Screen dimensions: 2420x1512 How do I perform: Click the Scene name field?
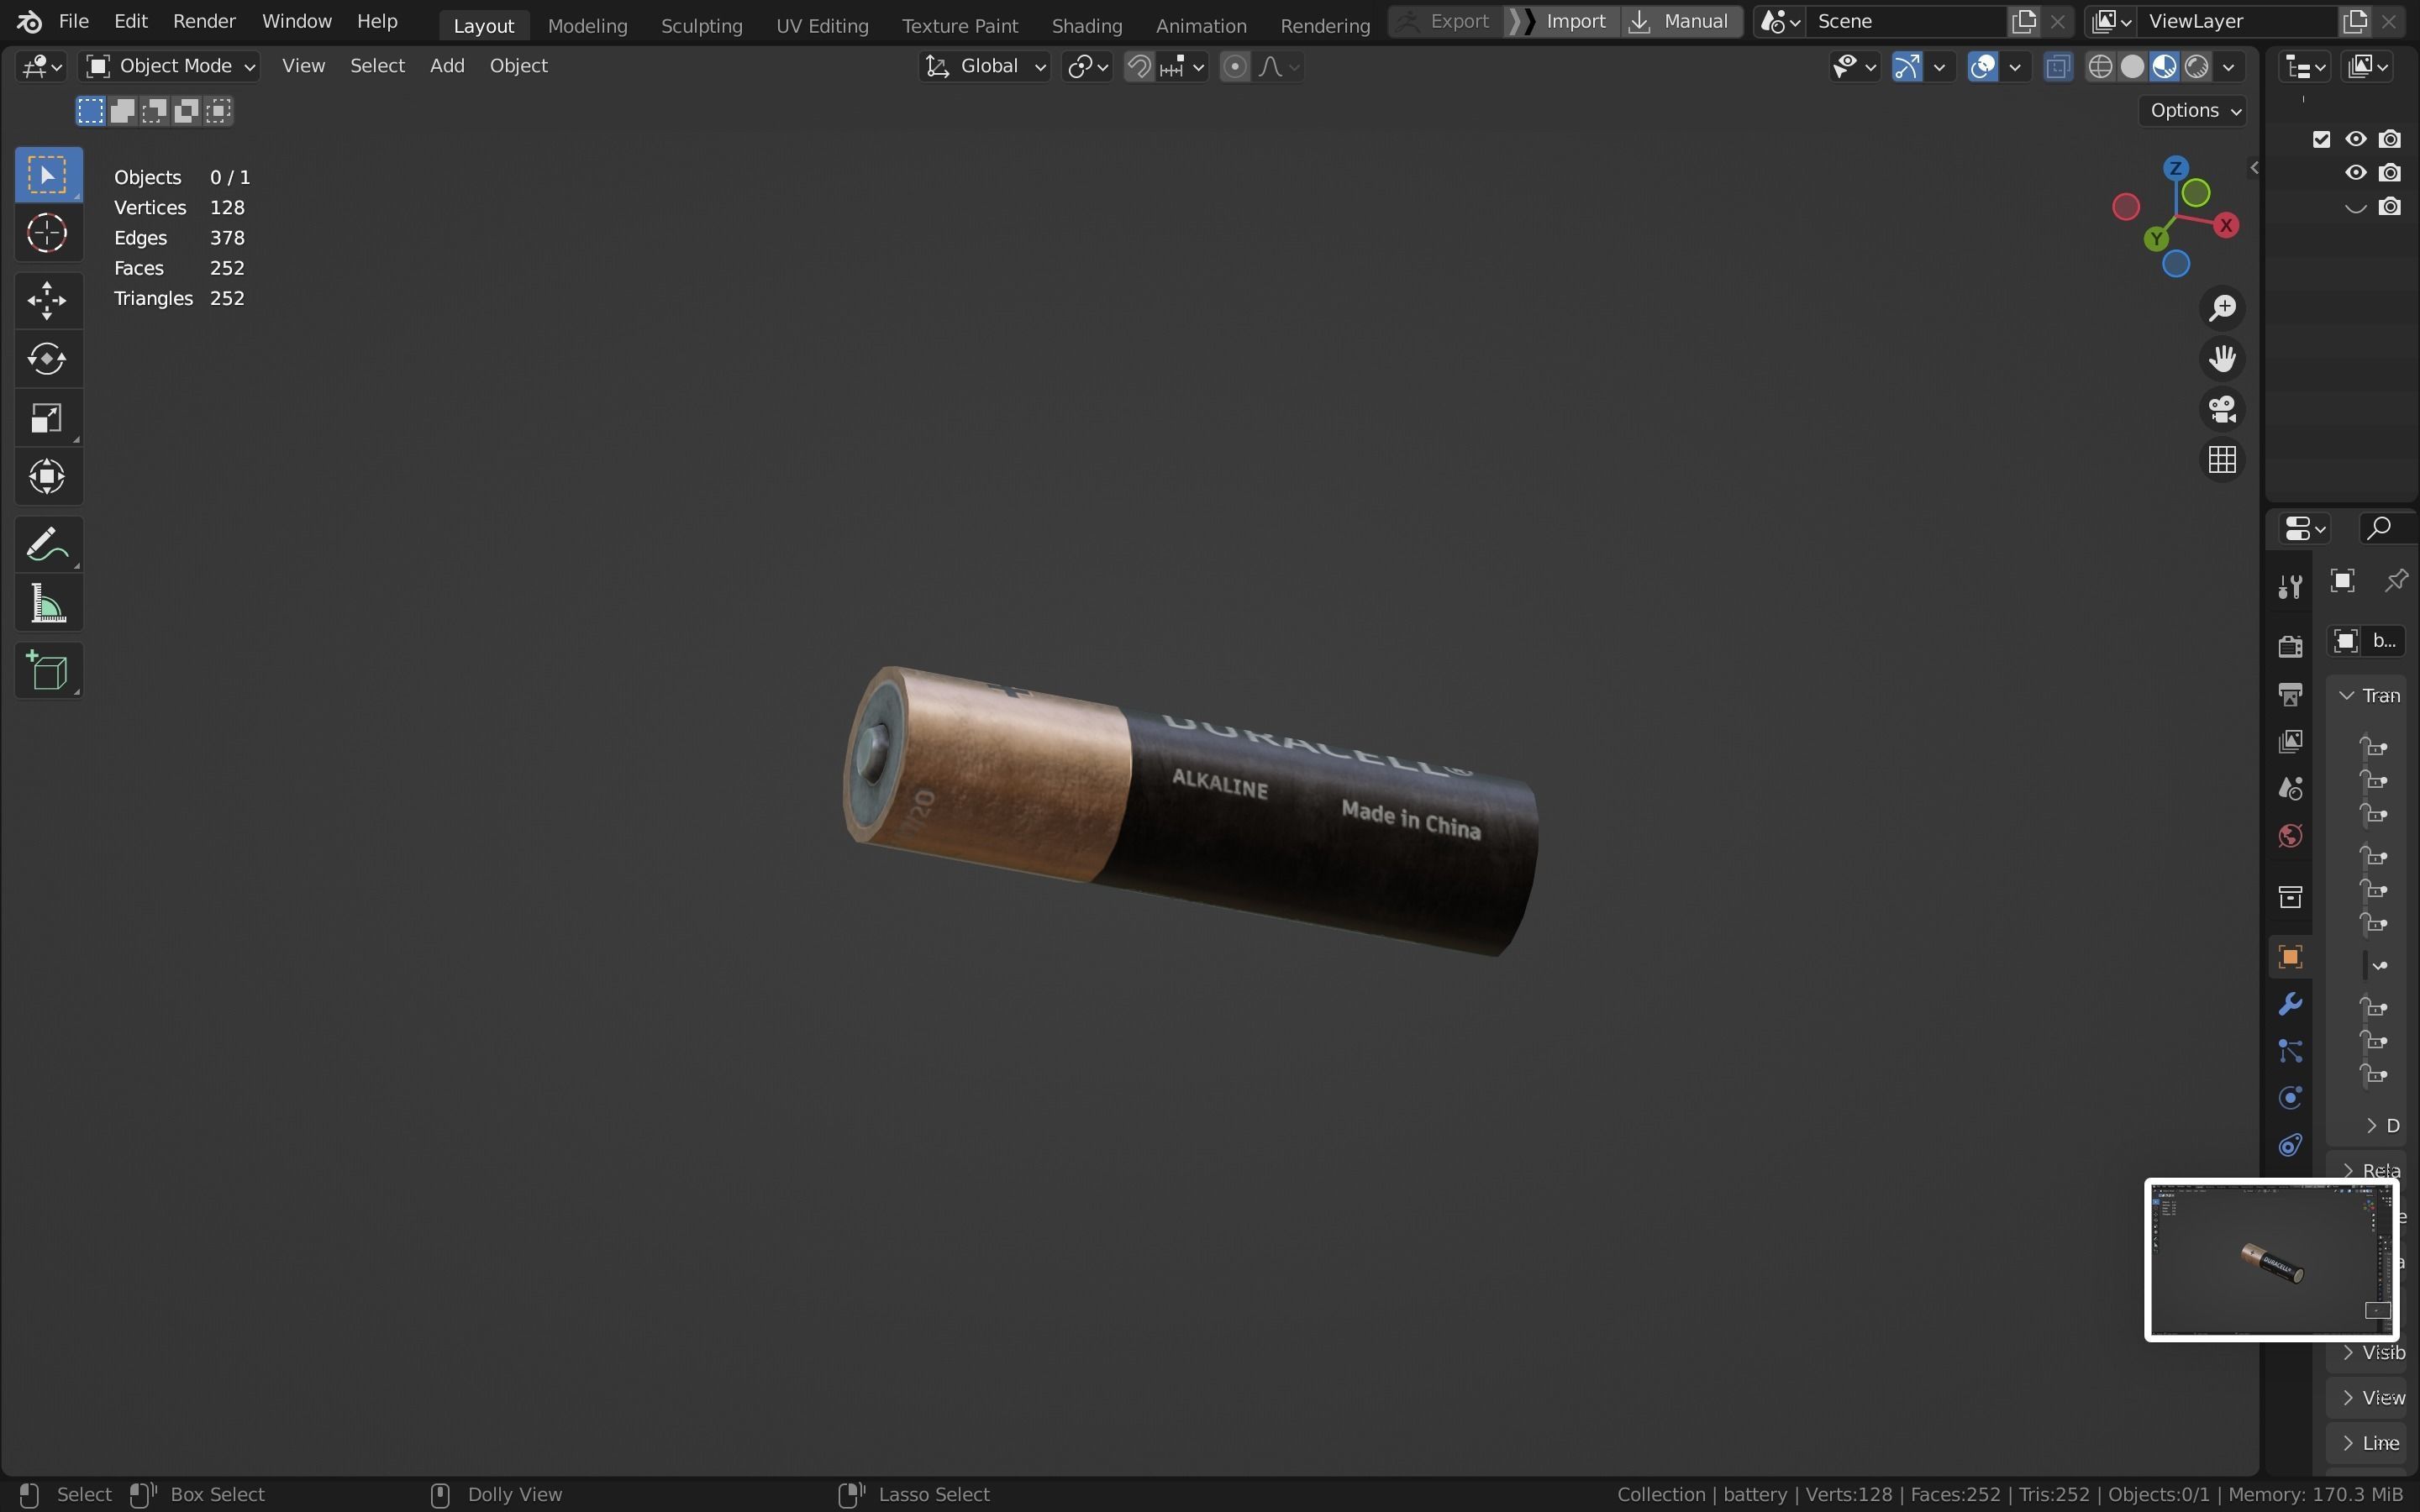coord(1905,21)
